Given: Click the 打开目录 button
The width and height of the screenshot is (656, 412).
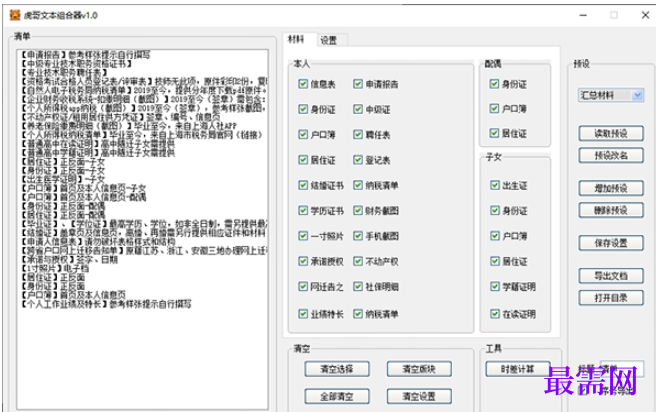Looking at the screenshot, I should click(611, 298).
